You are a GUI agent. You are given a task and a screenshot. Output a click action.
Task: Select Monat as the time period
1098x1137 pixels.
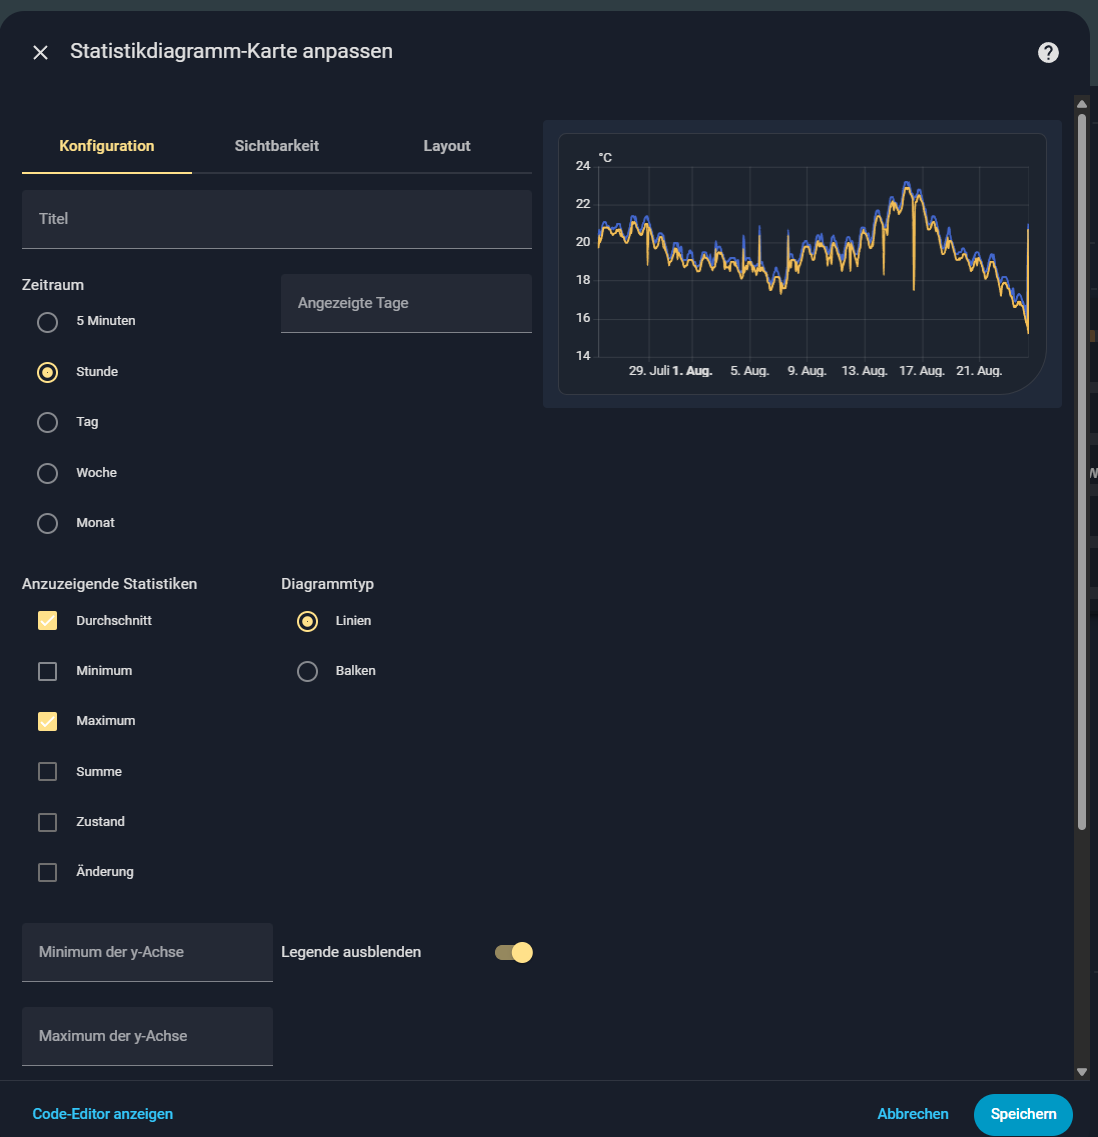47,523
